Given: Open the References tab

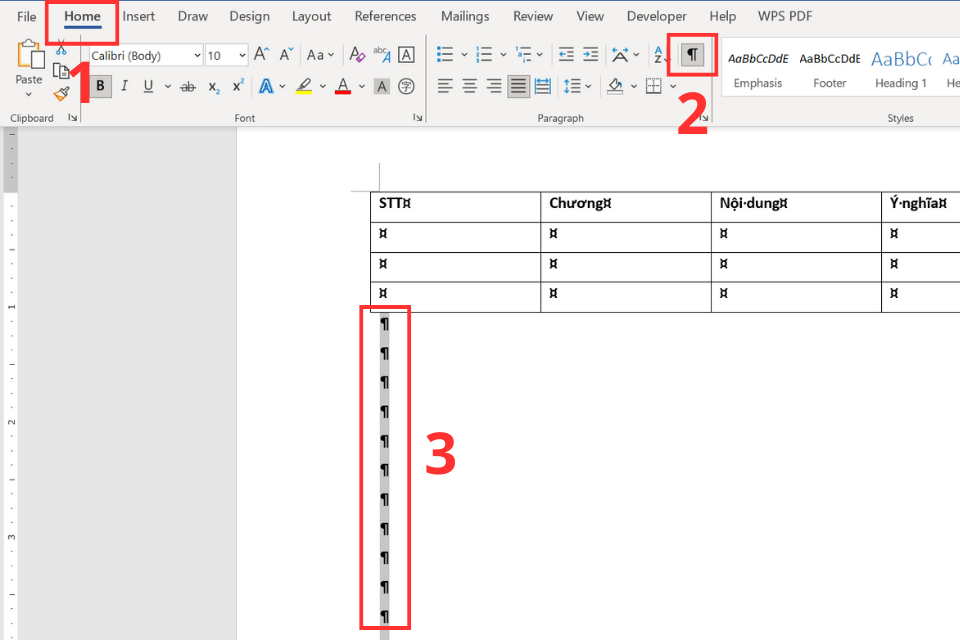Looking at the screenshot, I should (385, 17).
